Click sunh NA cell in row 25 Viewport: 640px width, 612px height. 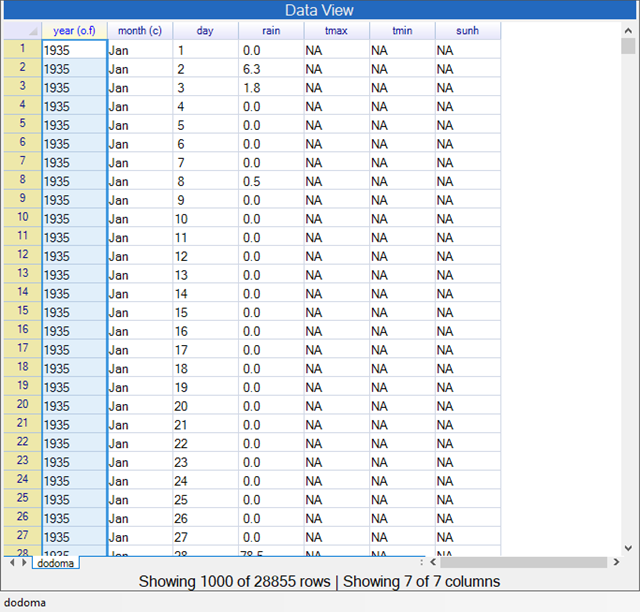pos(467,499)
